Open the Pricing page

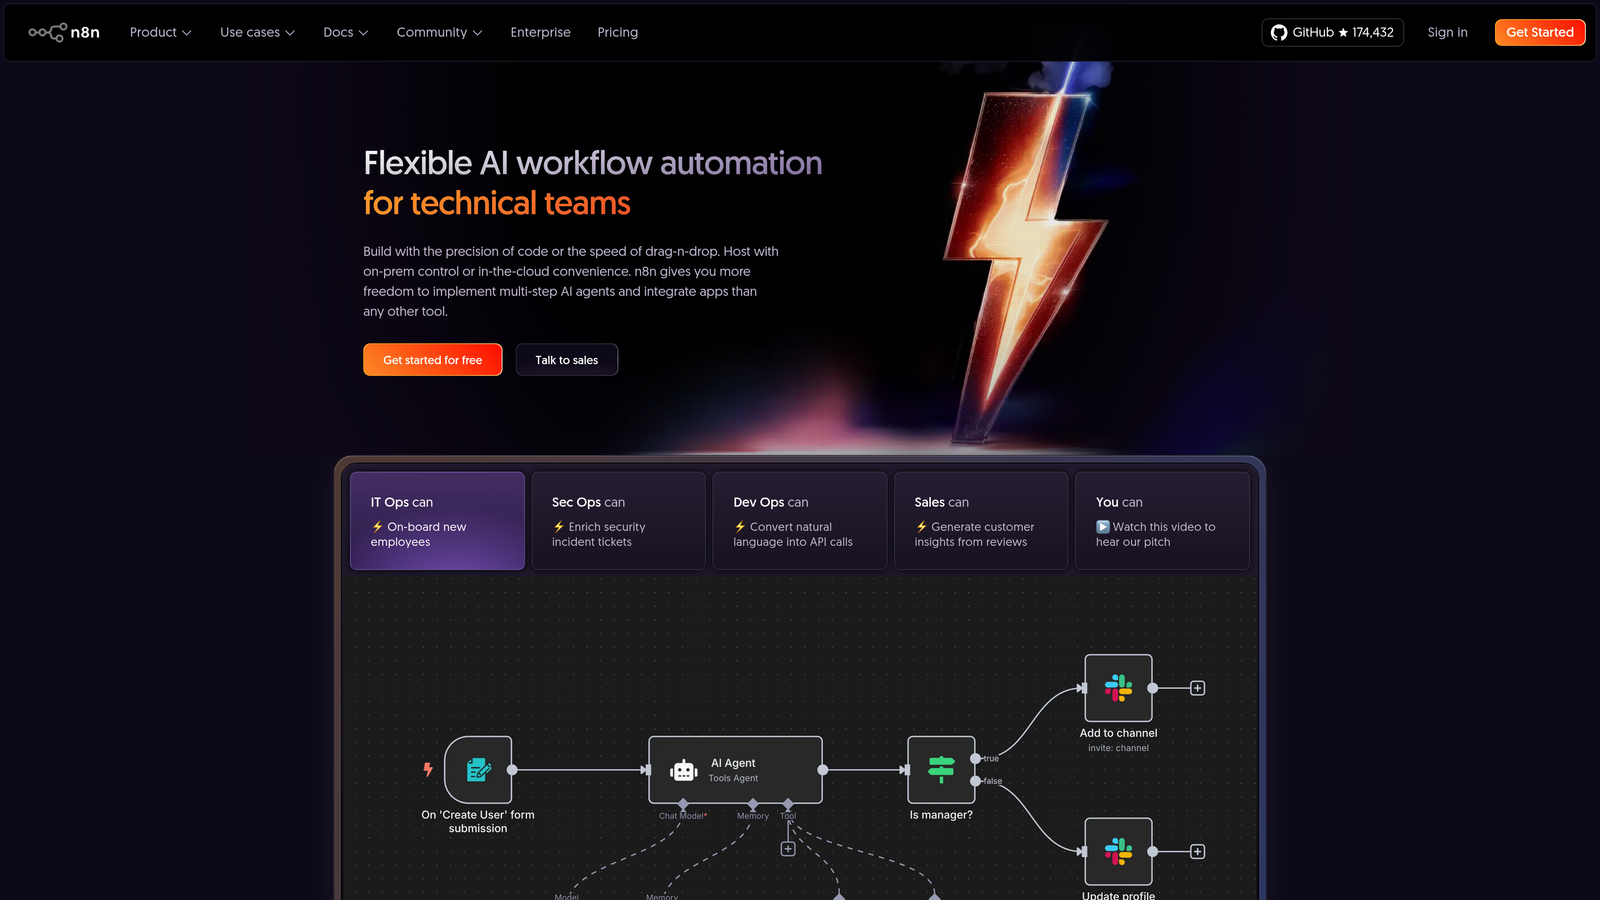617,32
